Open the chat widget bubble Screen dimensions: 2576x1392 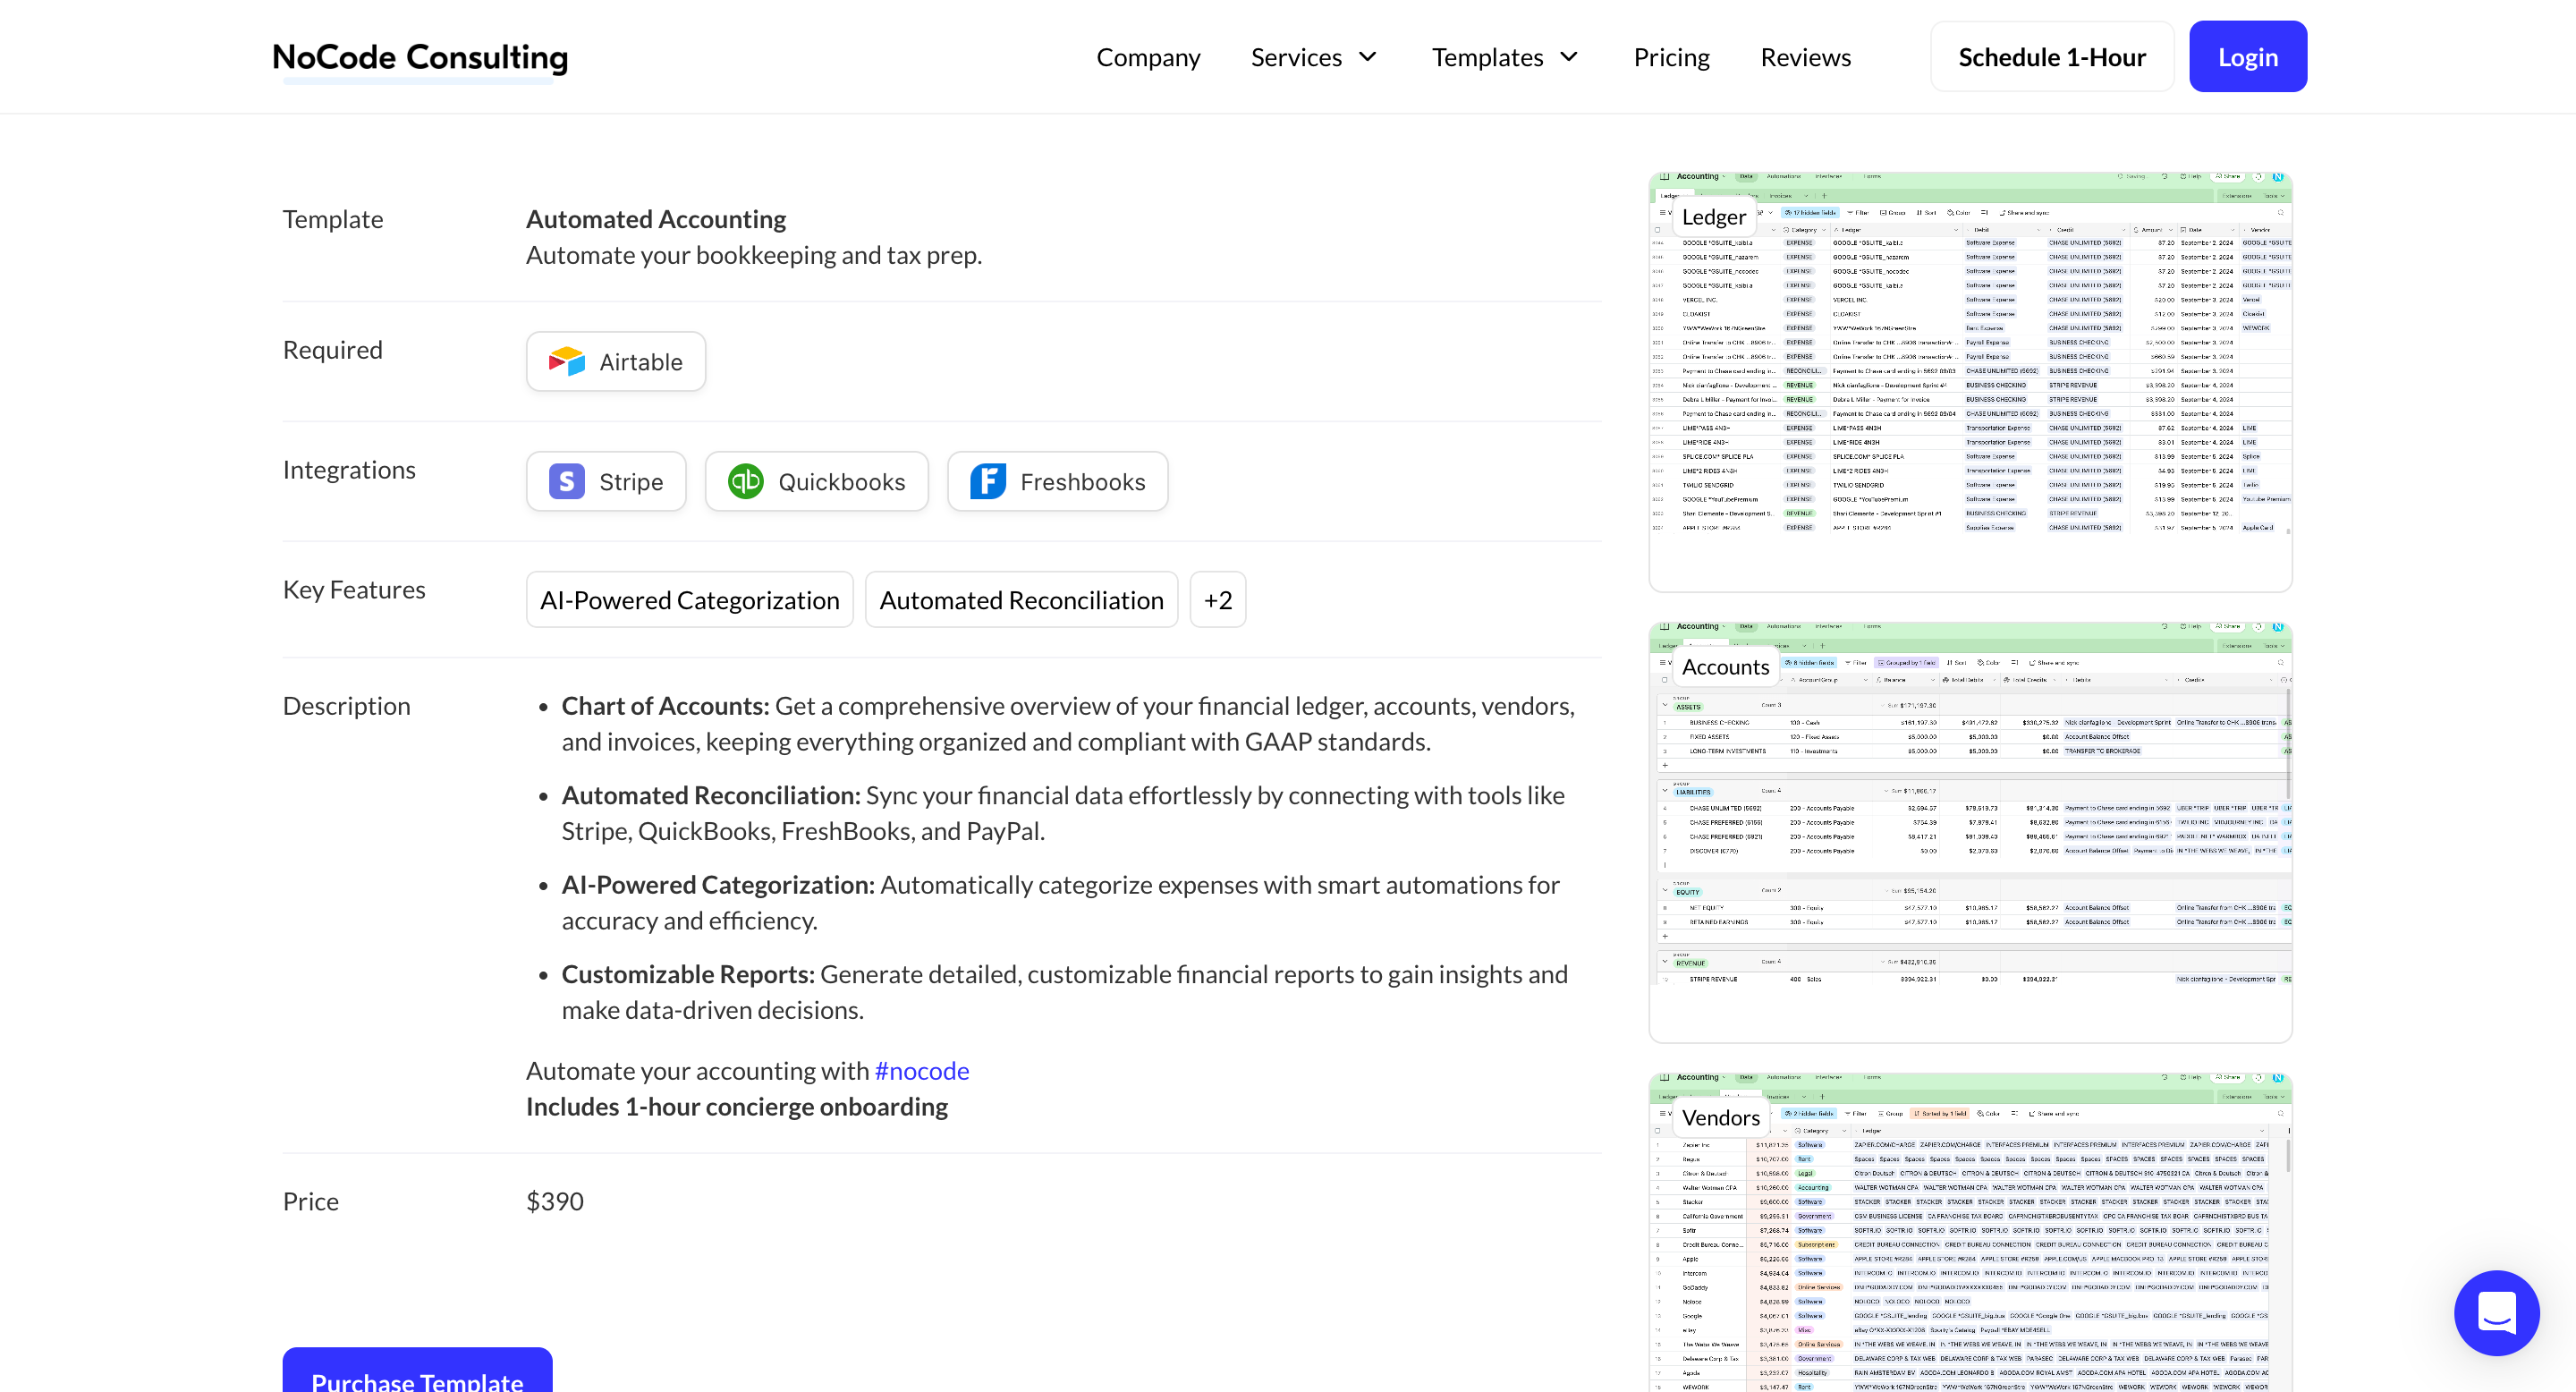(2495, 1312)
